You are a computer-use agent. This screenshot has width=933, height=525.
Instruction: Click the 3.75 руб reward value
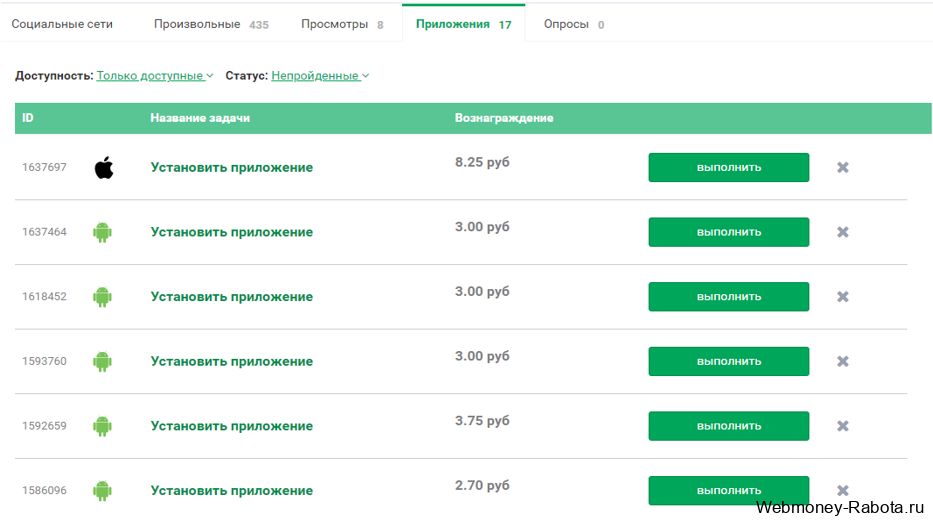pyautogui.click(x=482, y=421)
